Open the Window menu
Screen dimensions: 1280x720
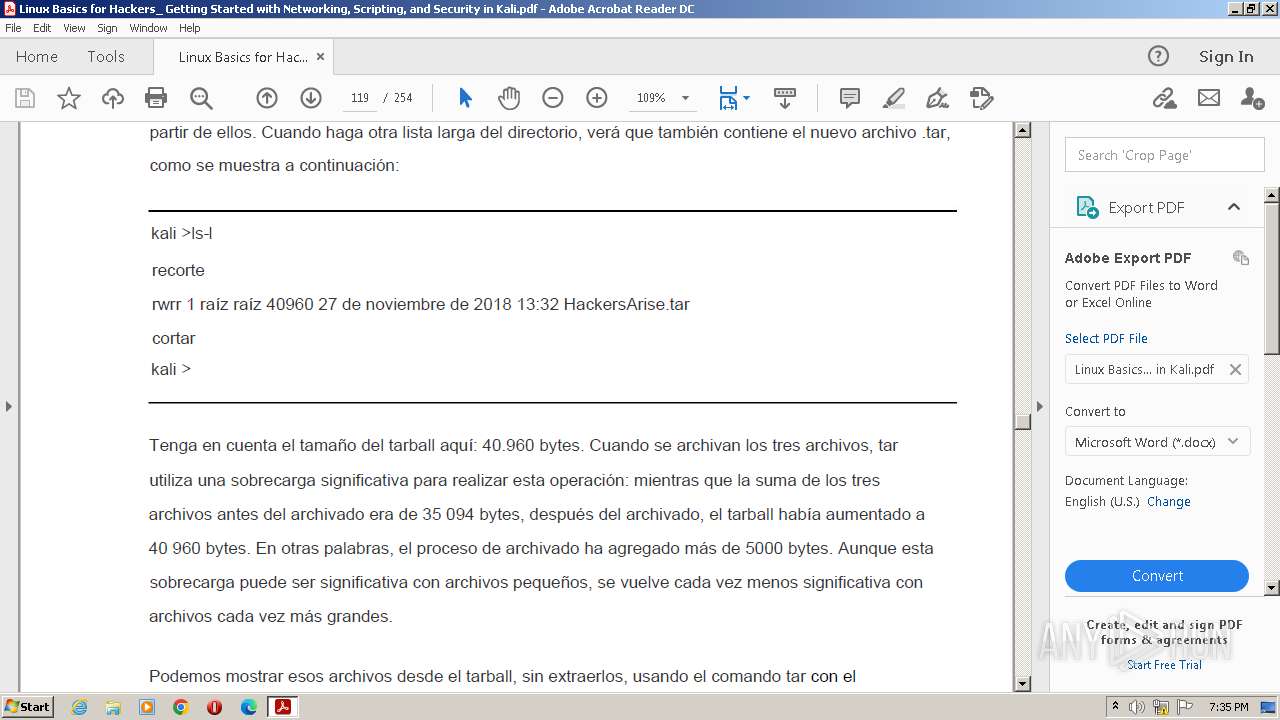coord(148,28)
